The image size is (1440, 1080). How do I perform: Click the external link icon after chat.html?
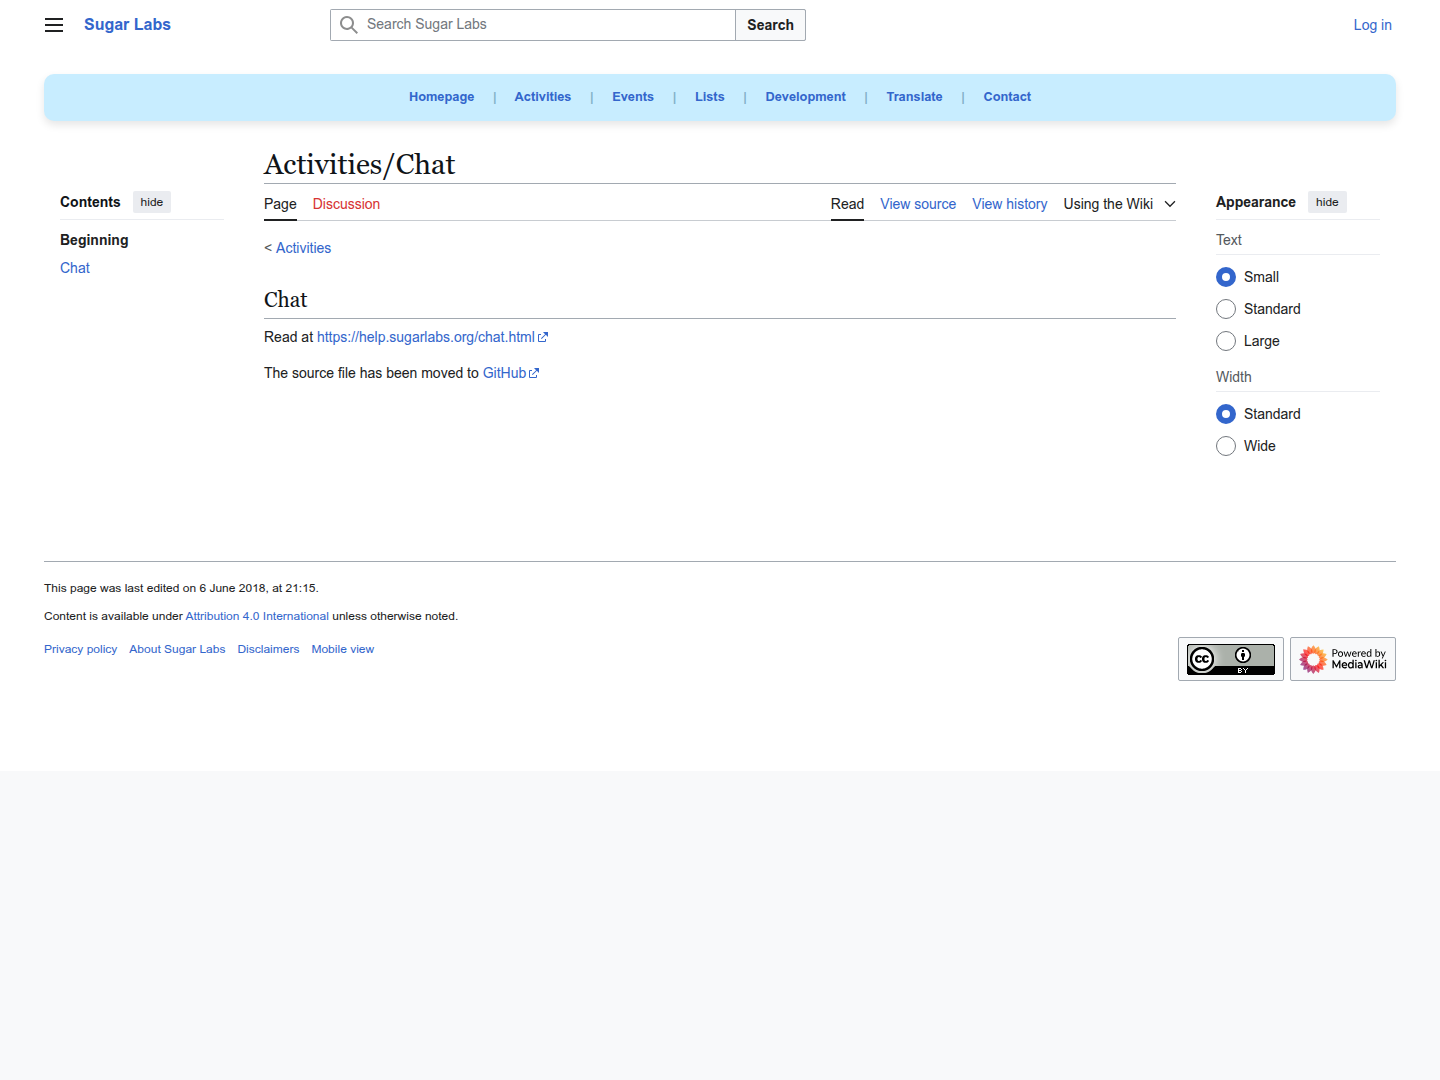tap(543, 338)
